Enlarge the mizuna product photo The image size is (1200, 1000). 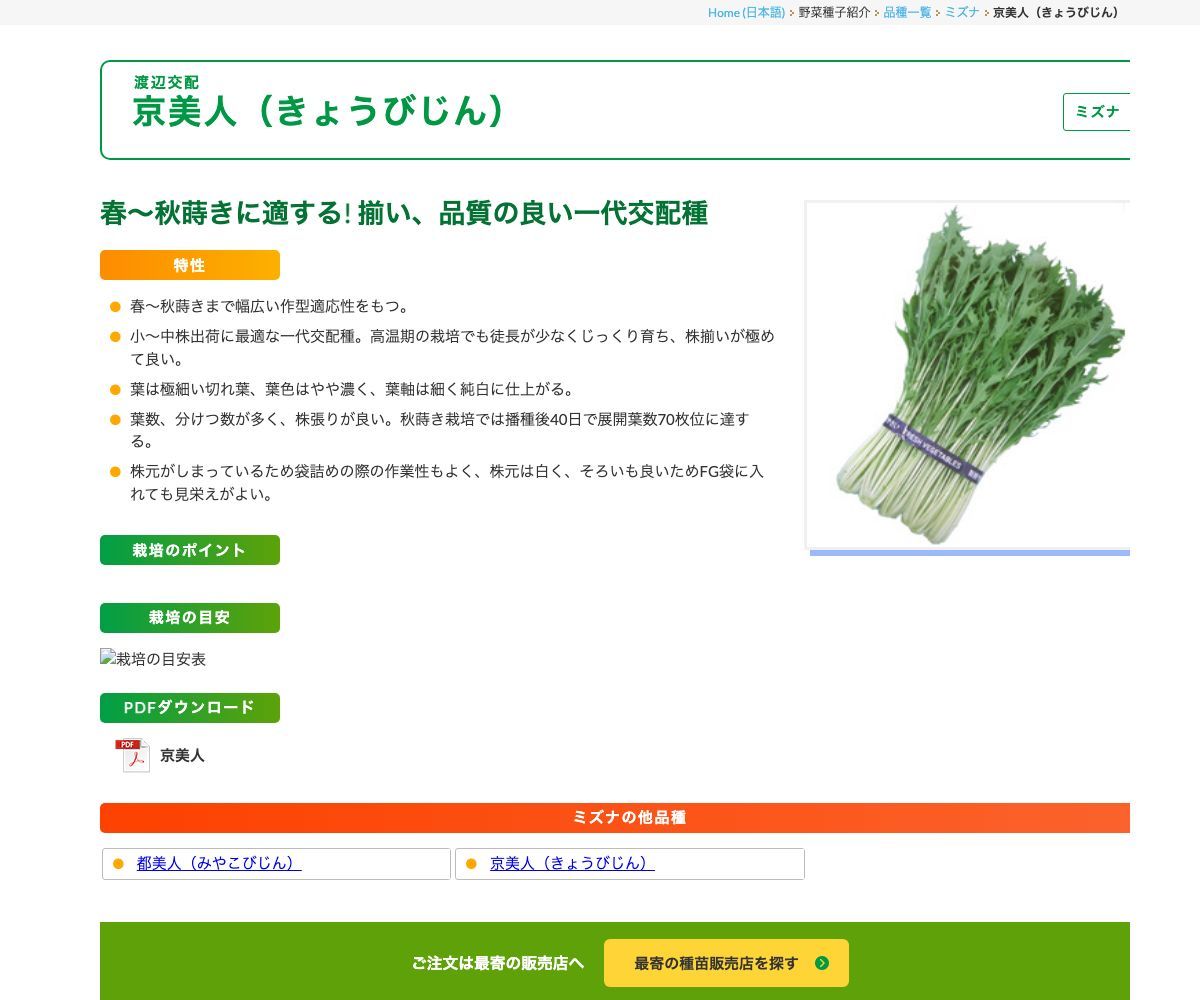[968, 375]
